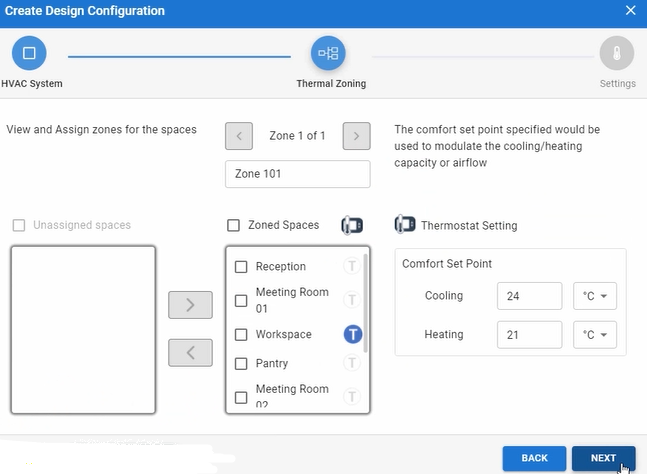
Task: Toggle thermostat icon for Workspace
Action: point(352,335)
